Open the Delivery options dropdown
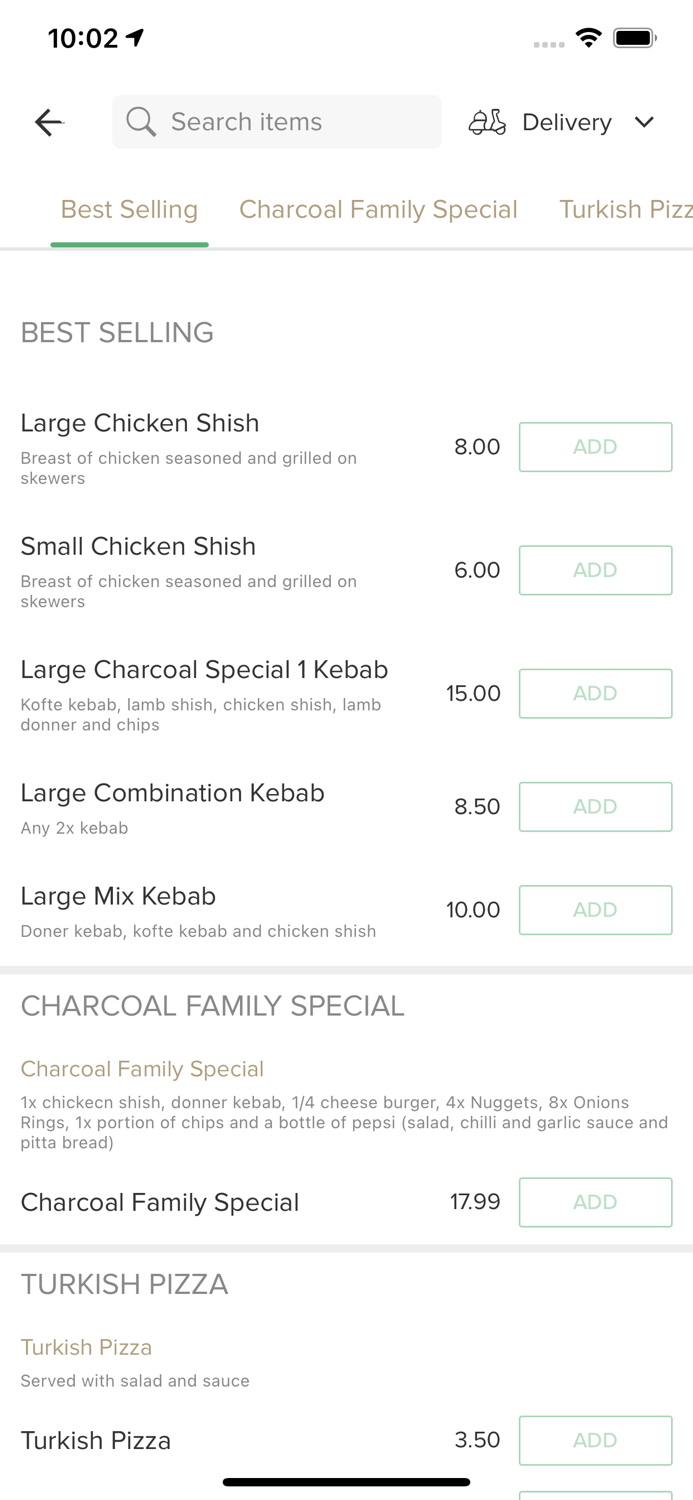This screenshot has height=1500, width=693. click(566, 122)
